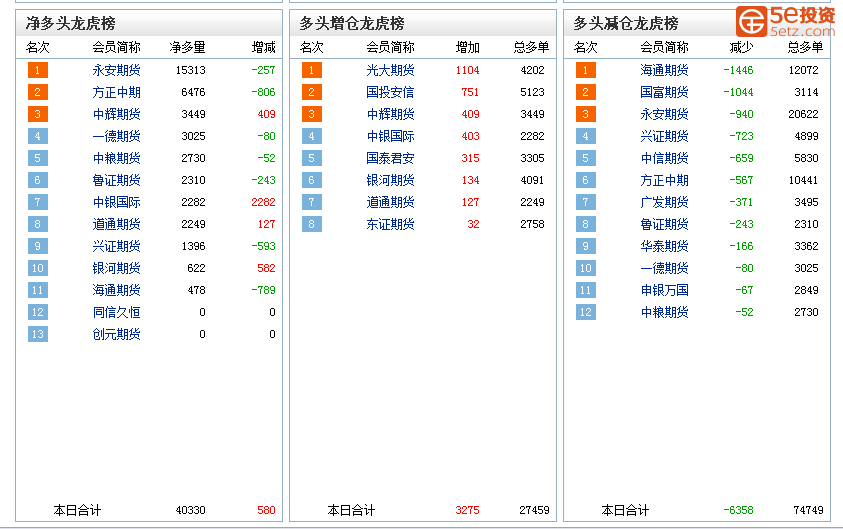Screen dimensions: 843x529
Task: Click 银河期货 in the 多头增仓龙虎榜 table
Action: (390, 181)
